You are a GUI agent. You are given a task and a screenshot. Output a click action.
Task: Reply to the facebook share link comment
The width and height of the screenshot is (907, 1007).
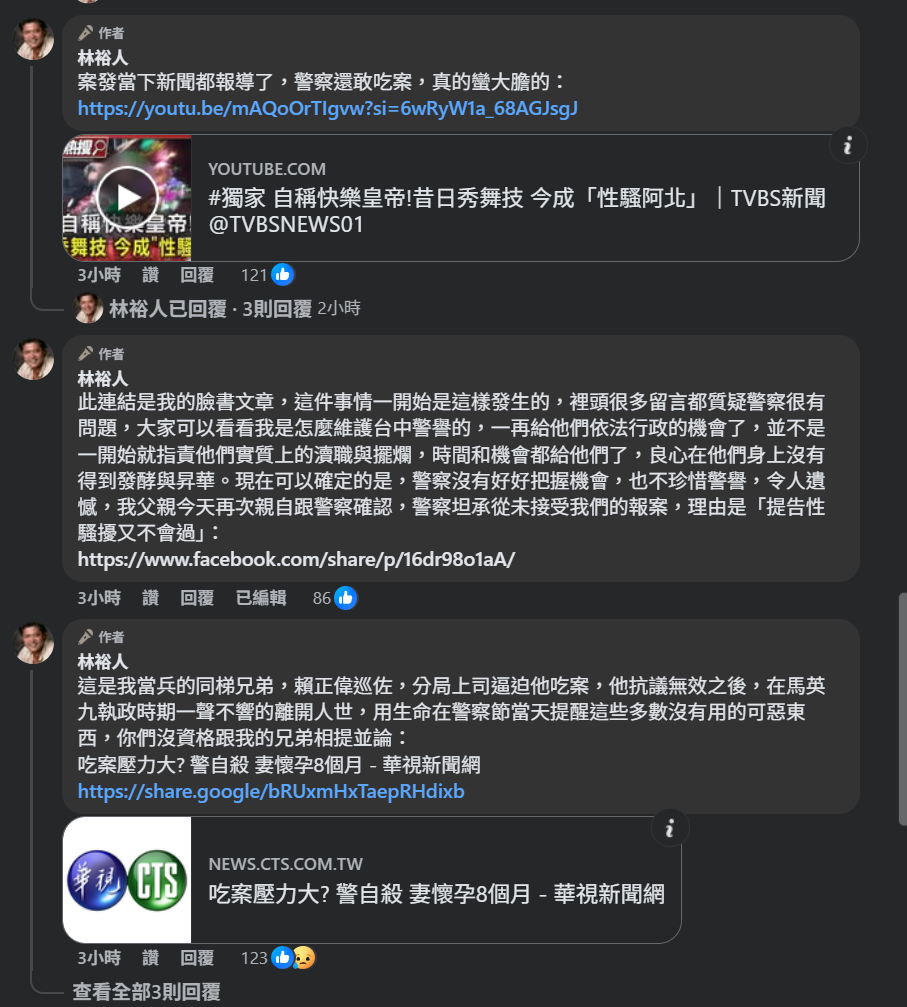[197, 598]
